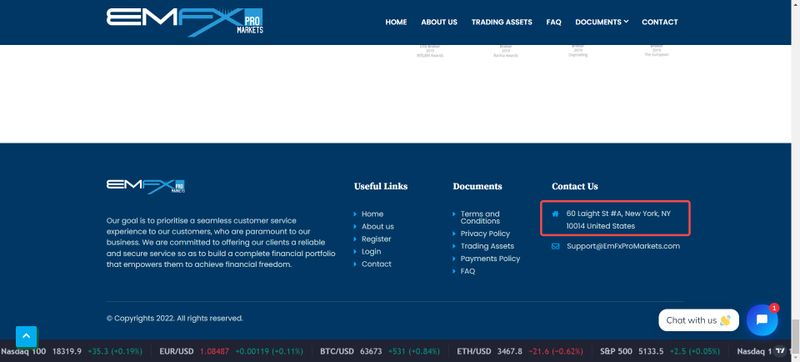The image size is (800, 362).
Task: Click the Documents footer heading
Action: coord(477,187)
